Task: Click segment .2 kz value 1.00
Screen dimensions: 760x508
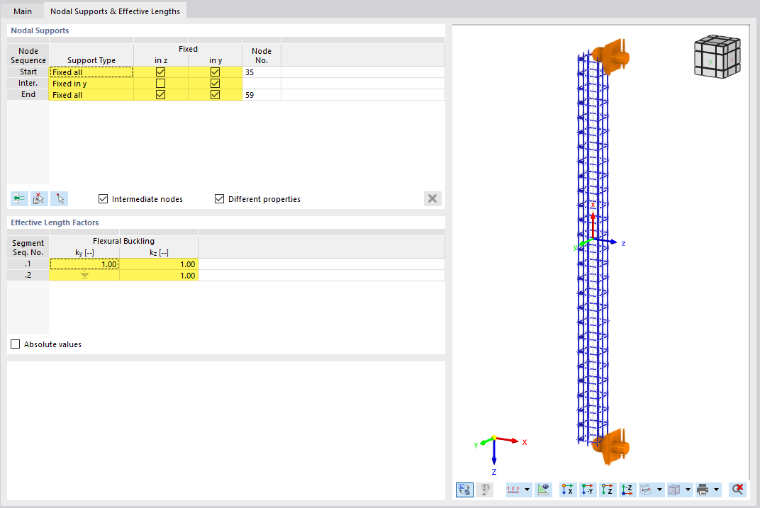Action: (x=159, y=275)
